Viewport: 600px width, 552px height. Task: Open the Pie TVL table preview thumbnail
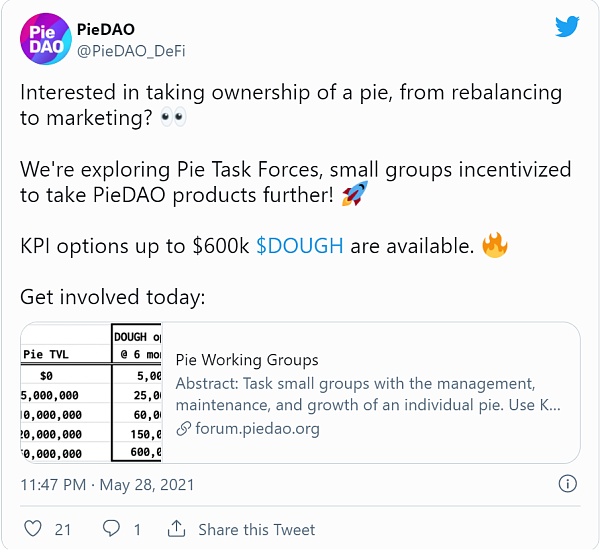(x=91, y=392)
